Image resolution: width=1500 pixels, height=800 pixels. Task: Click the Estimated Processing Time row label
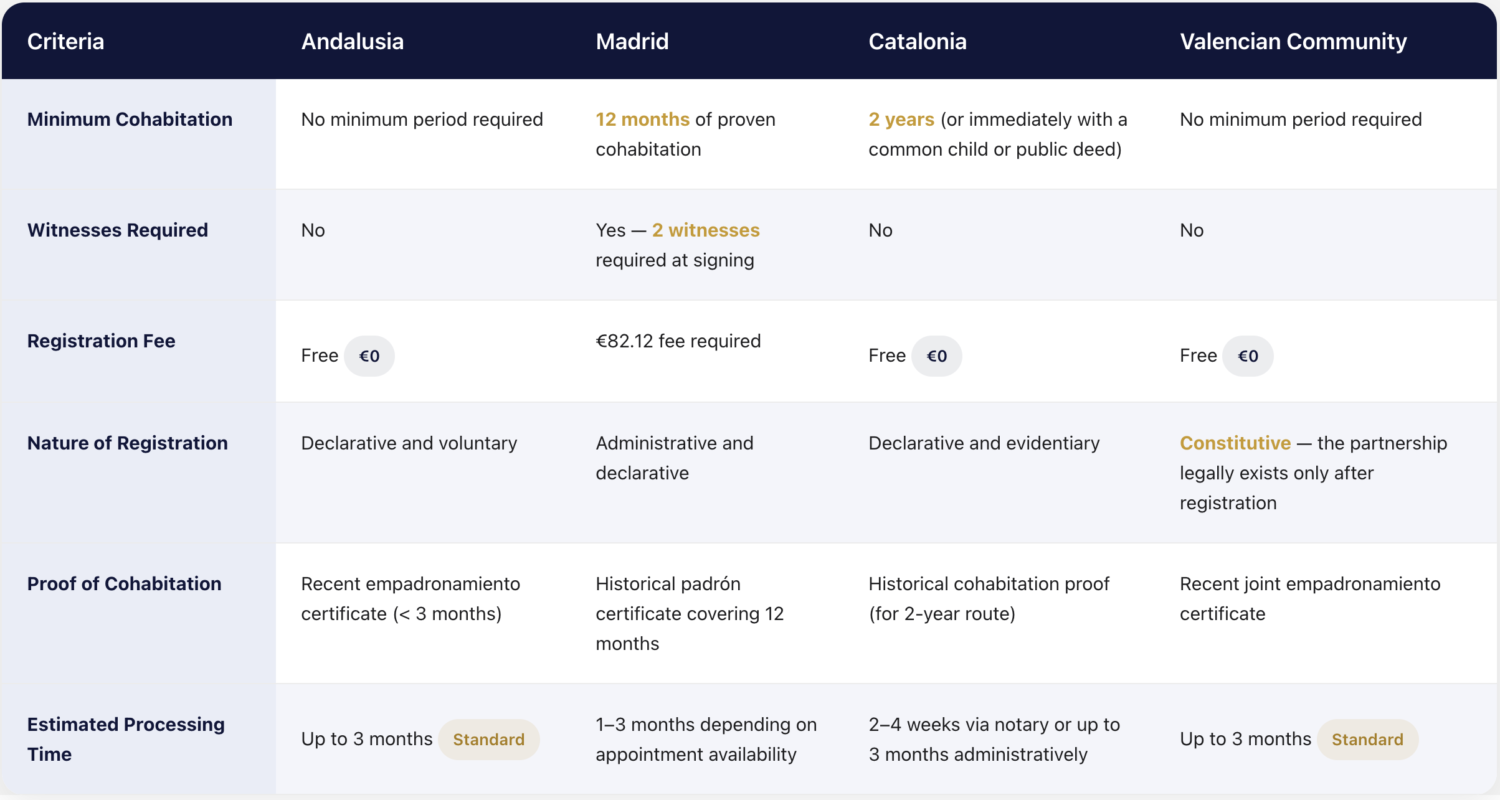126,739
